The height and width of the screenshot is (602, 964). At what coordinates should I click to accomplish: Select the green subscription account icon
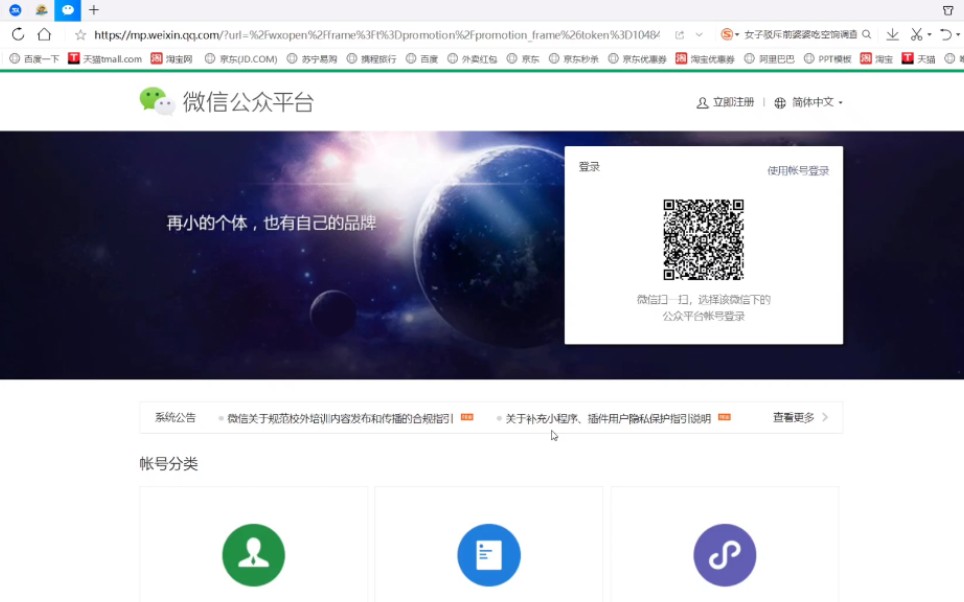coord(253,554)
